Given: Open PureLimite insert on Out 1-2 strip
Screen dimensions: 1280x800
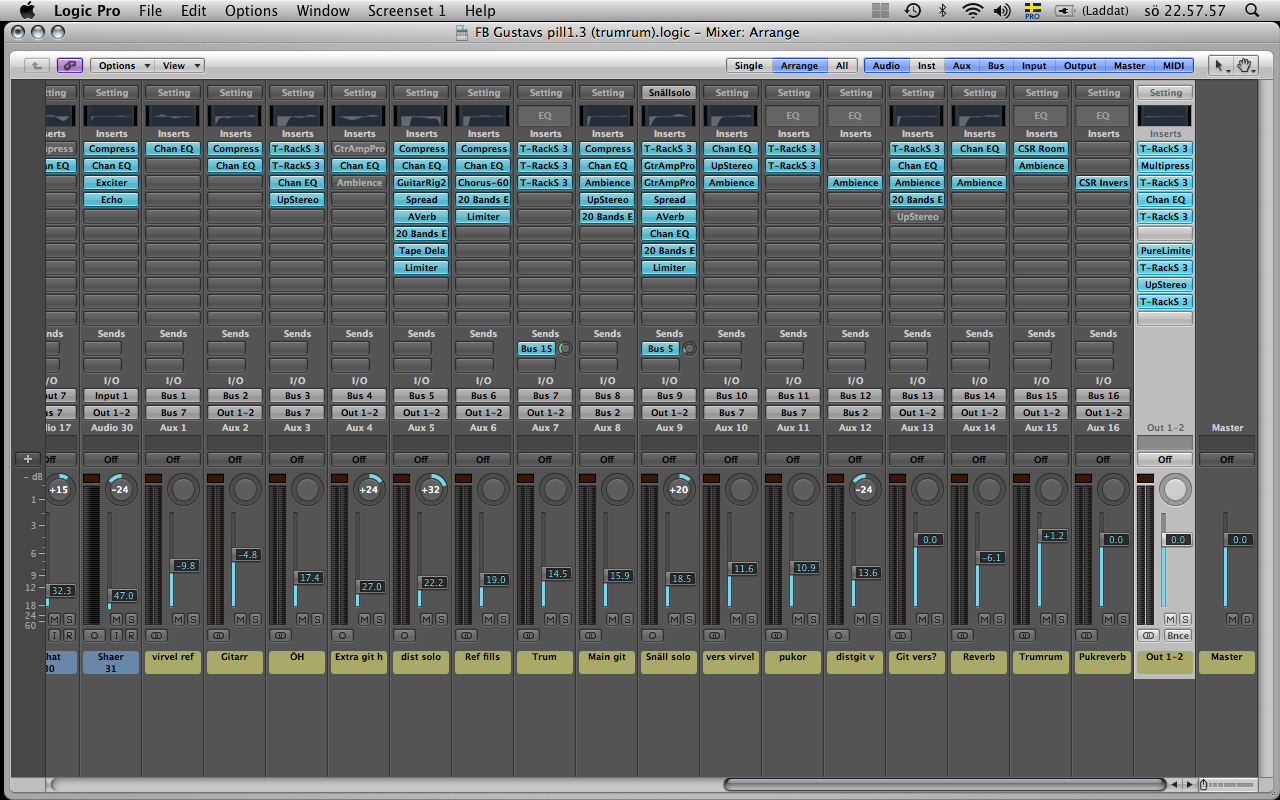Looking at the screenshot, I should click(1165, 250).
